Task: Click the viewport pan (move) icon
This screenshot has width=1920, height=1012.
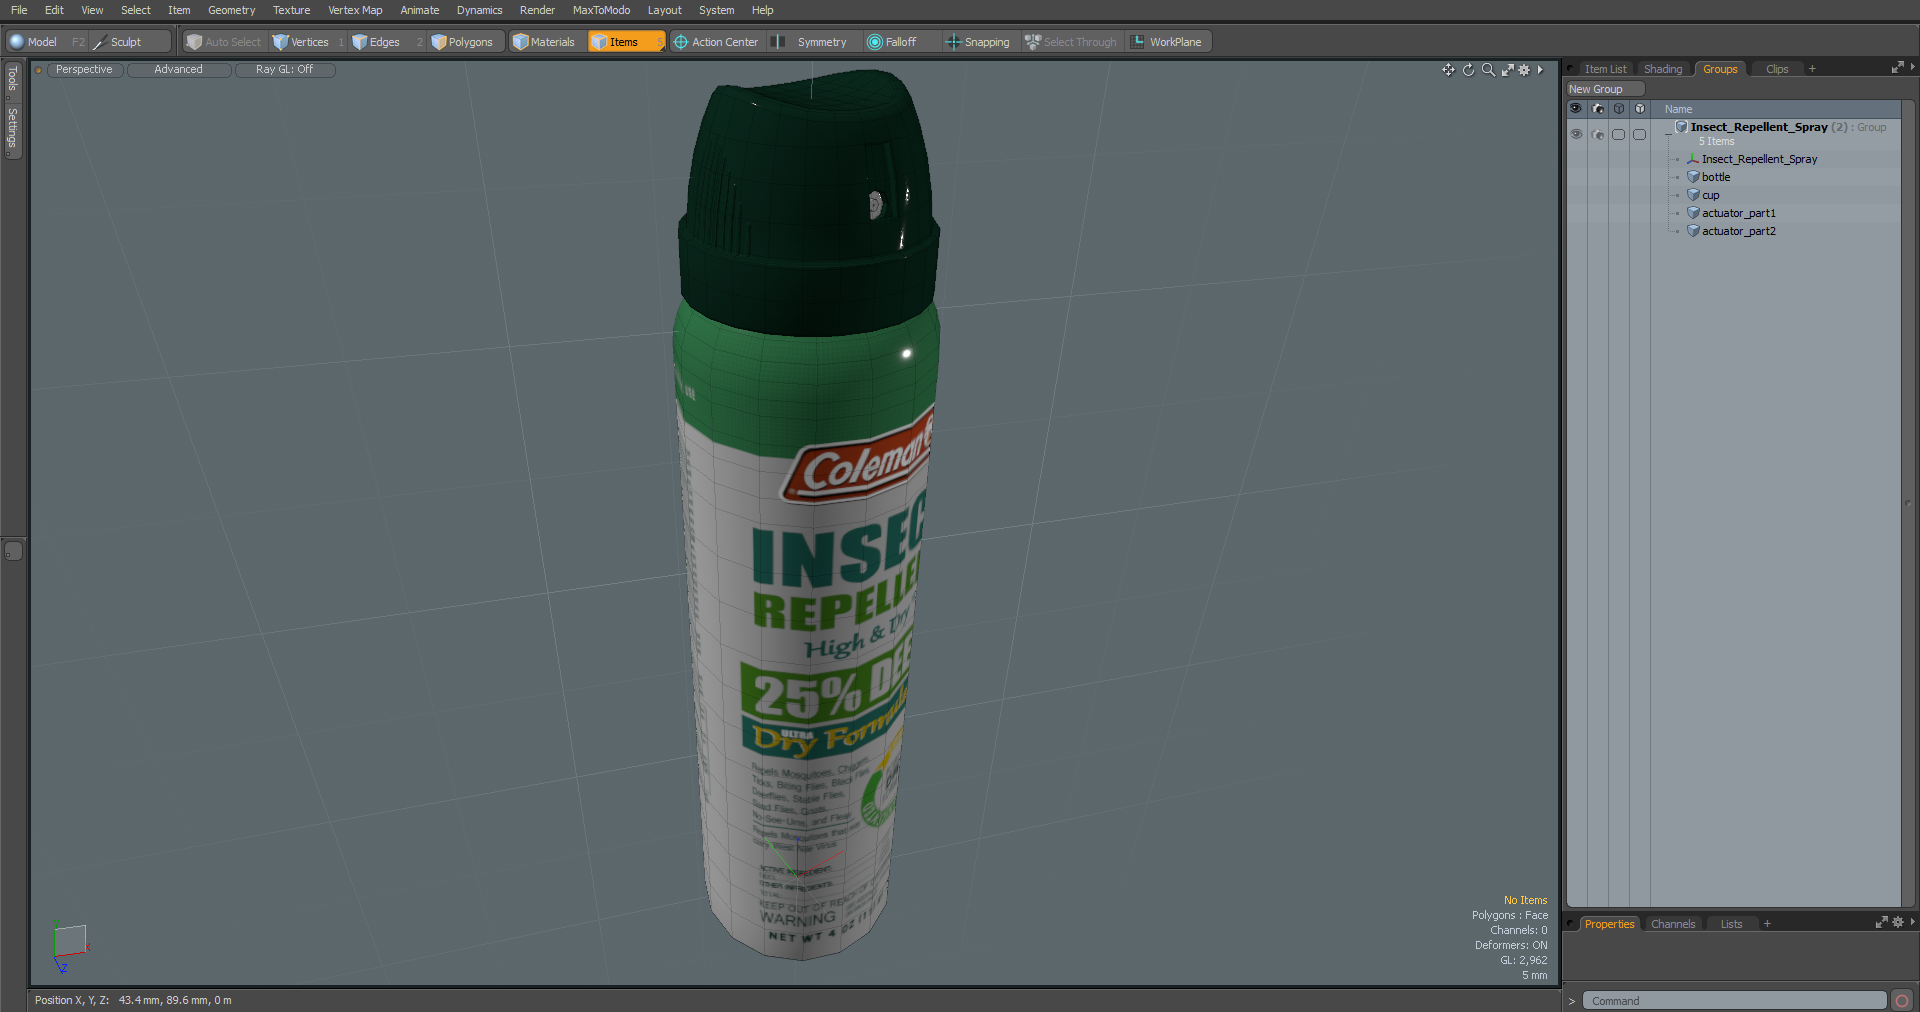Action: point(1448,70)
